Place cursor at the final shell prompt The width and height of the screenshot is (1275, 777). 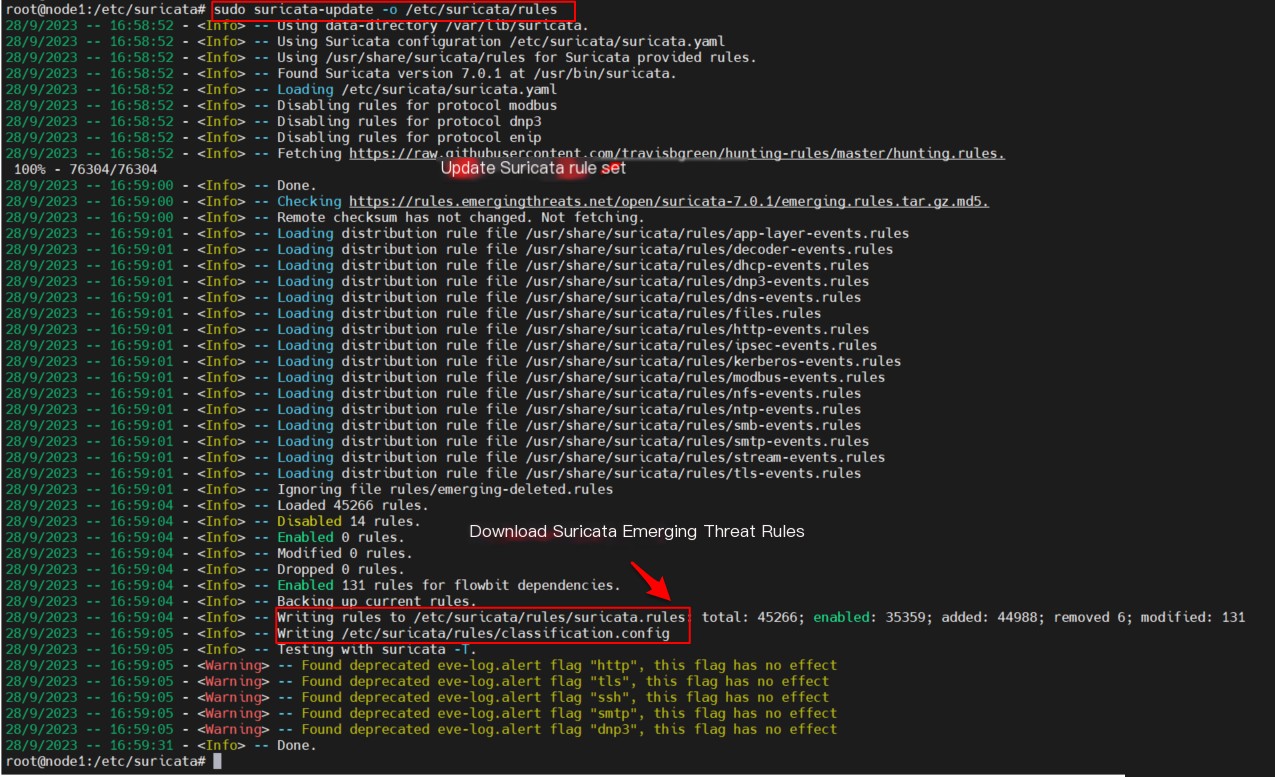tap(217, 761)
